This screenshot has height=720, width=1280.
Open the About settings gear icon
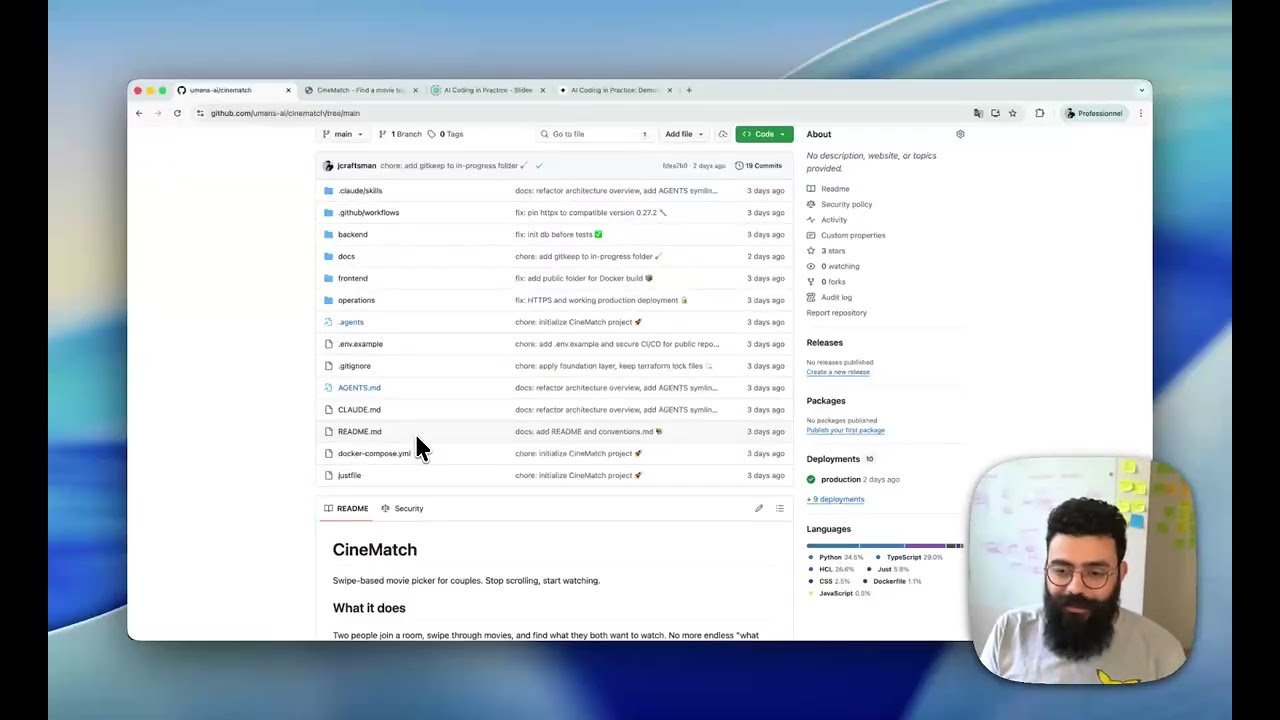coord(960,134)
